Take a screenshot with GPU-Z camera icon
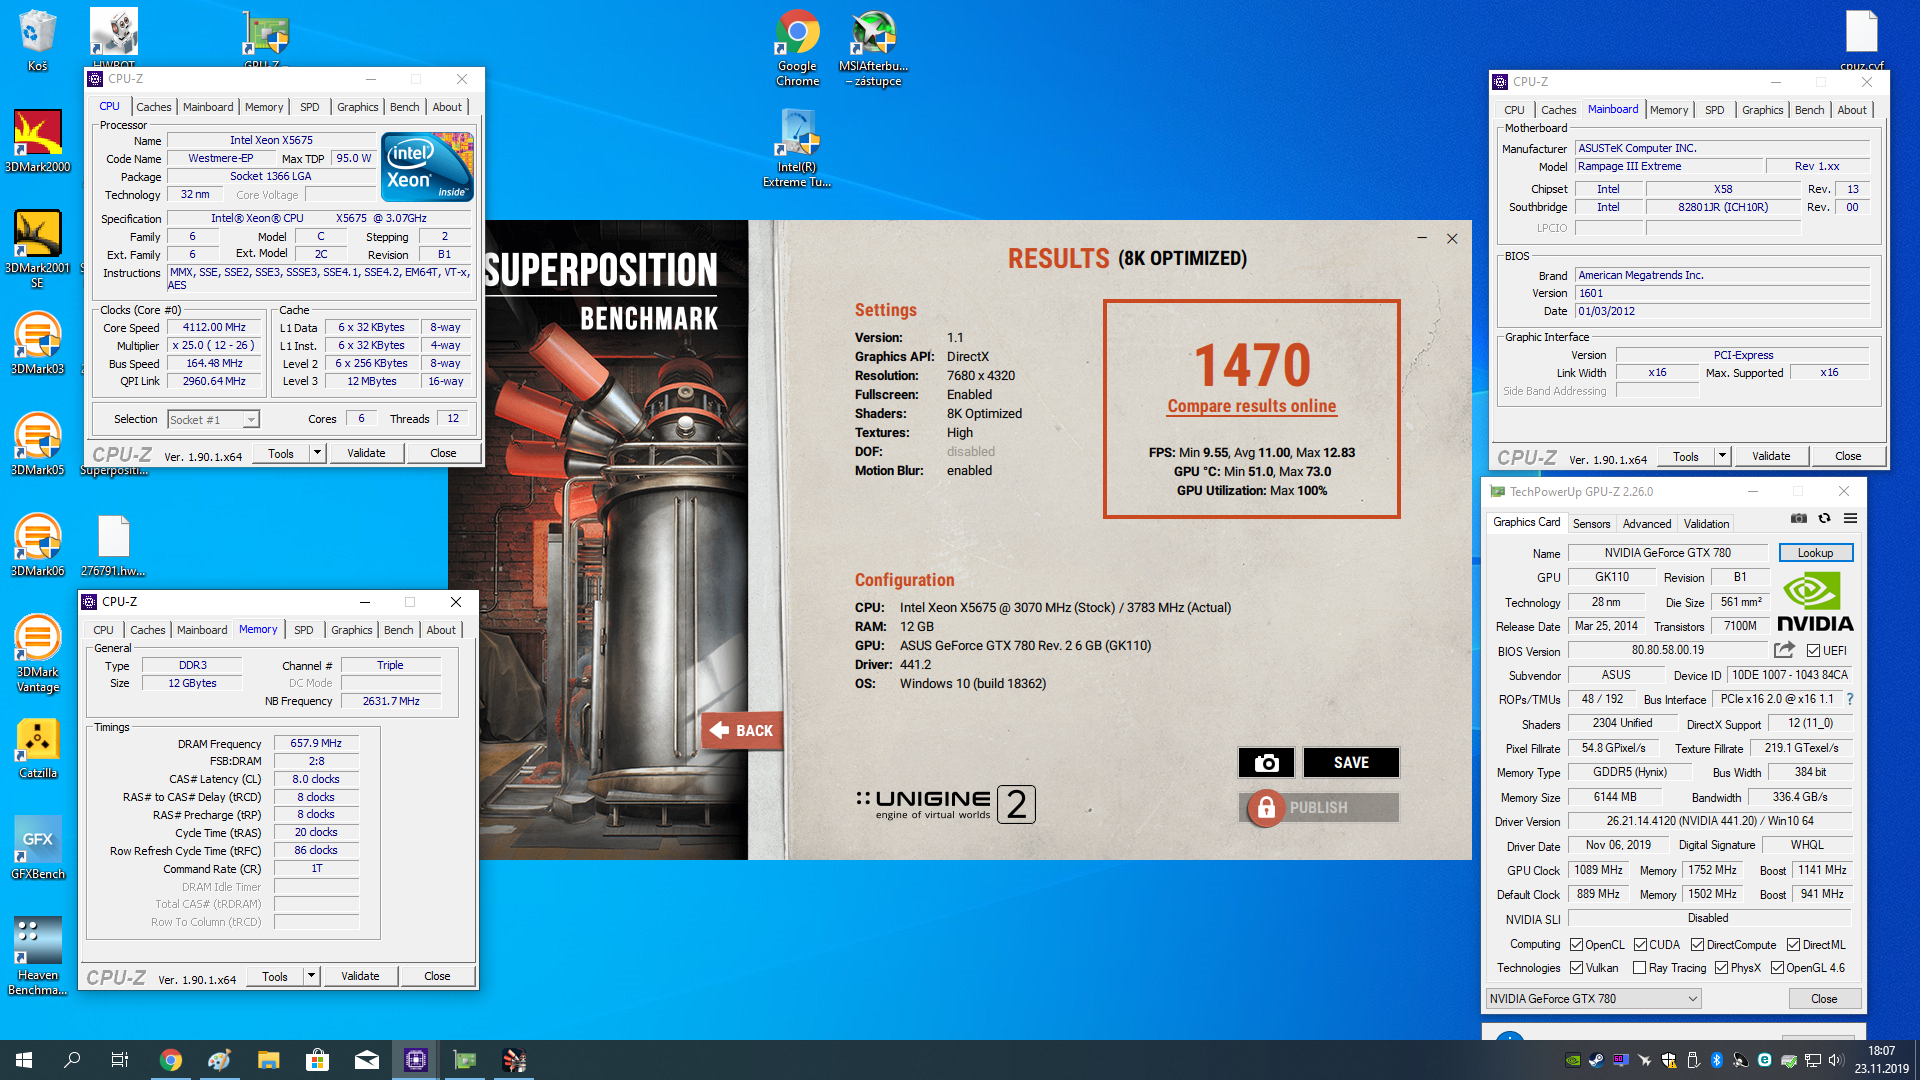The image size is (1920, 1080). [x=1799, y=519]
